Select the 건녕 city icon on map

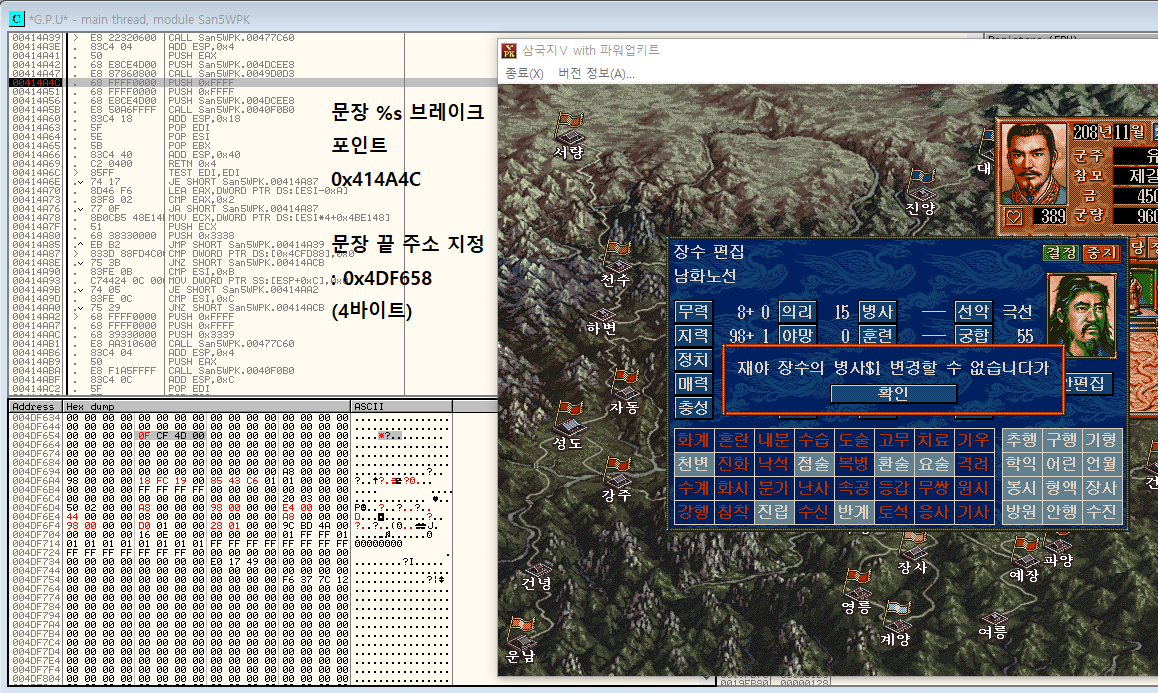click(x=538, y=570)
